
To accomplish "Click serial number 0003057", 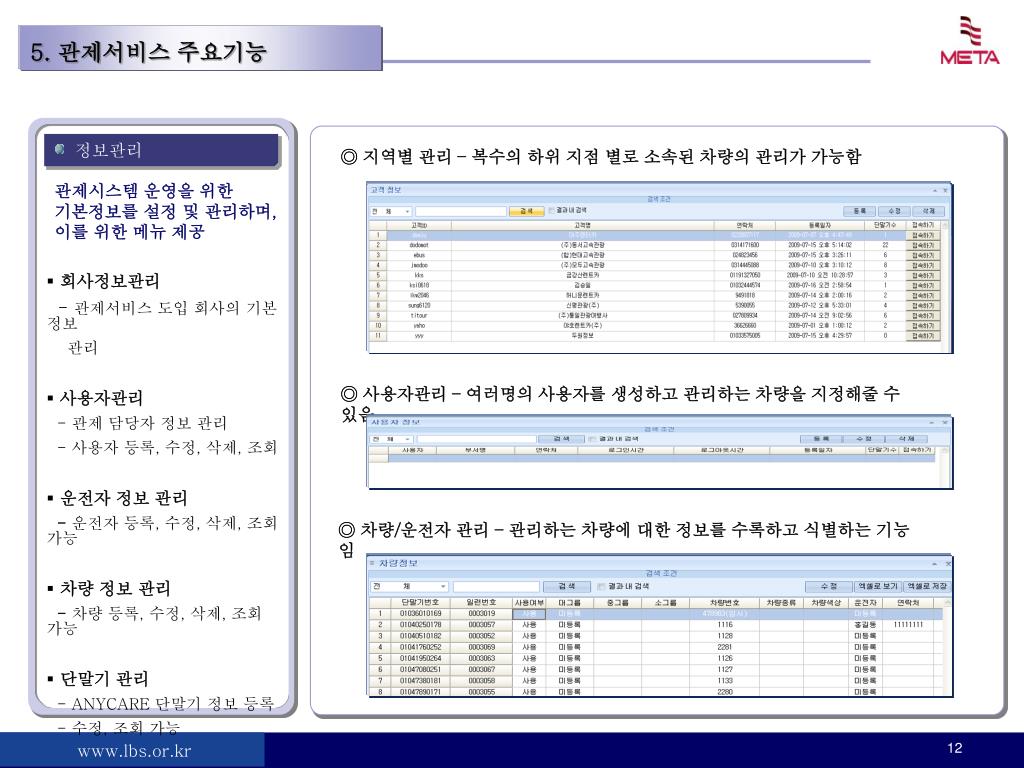I will [x=481, y=625].
